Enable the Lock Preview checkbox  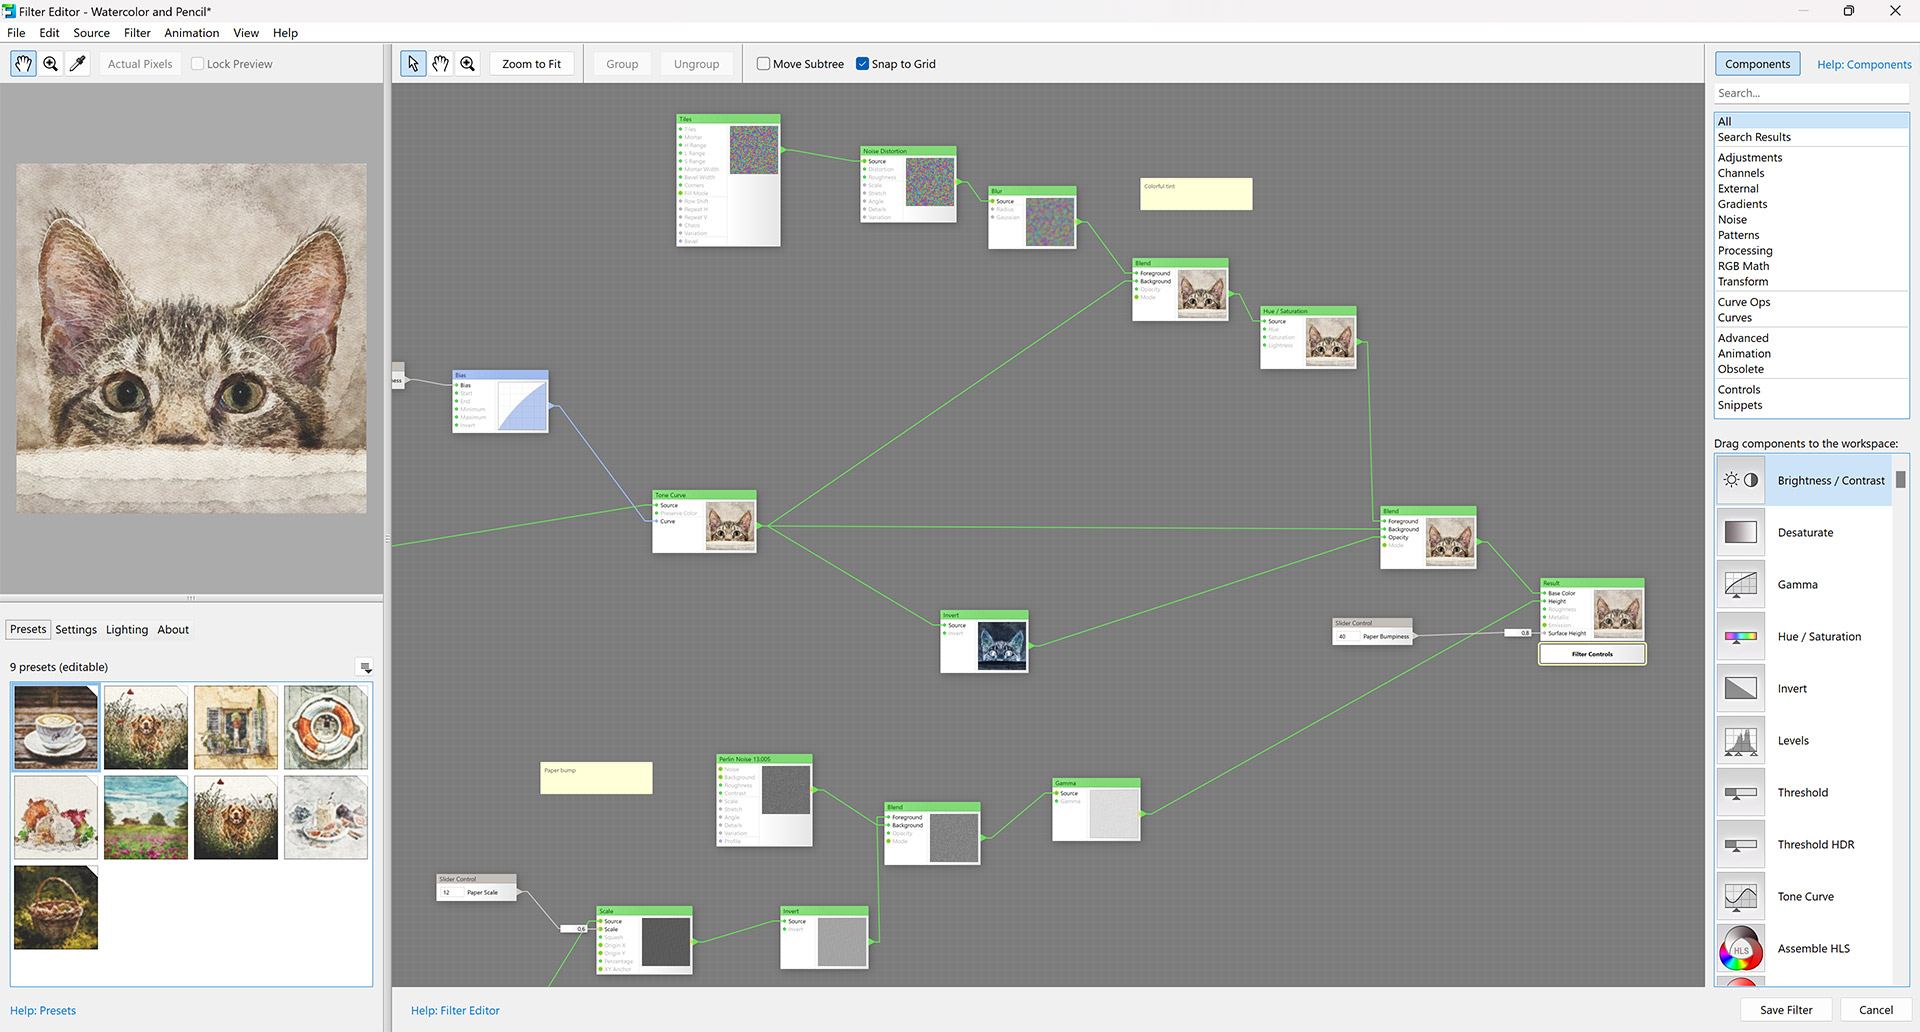pyautogui.click(x=198, y=64)
